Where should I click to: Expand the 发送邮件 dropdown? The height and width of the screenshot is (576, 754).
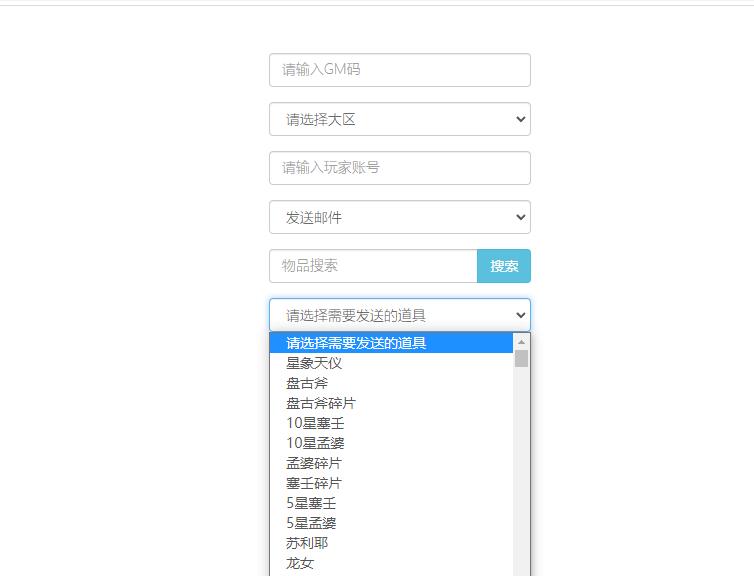pos(399,217)
